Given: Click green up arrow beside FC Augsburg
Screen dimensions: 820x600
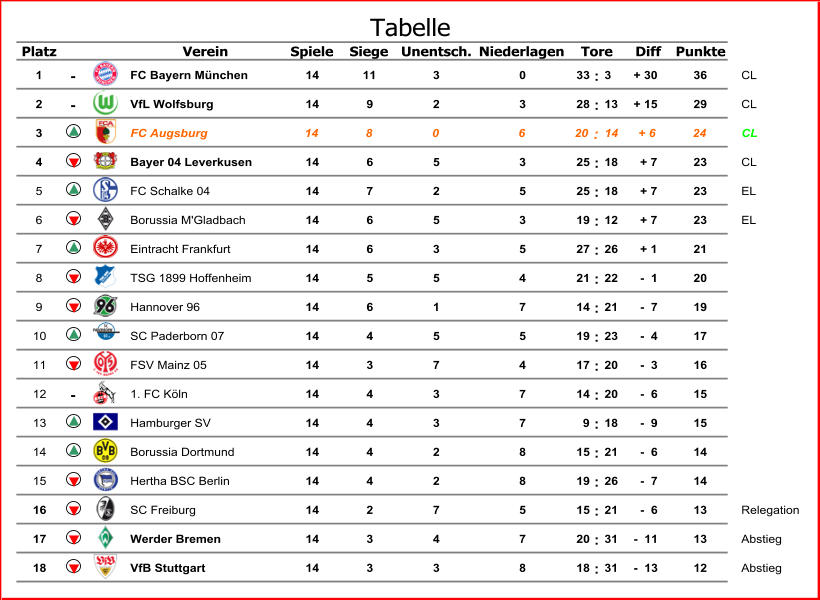Looking at the screenshot, I should (x=73, y=131).
